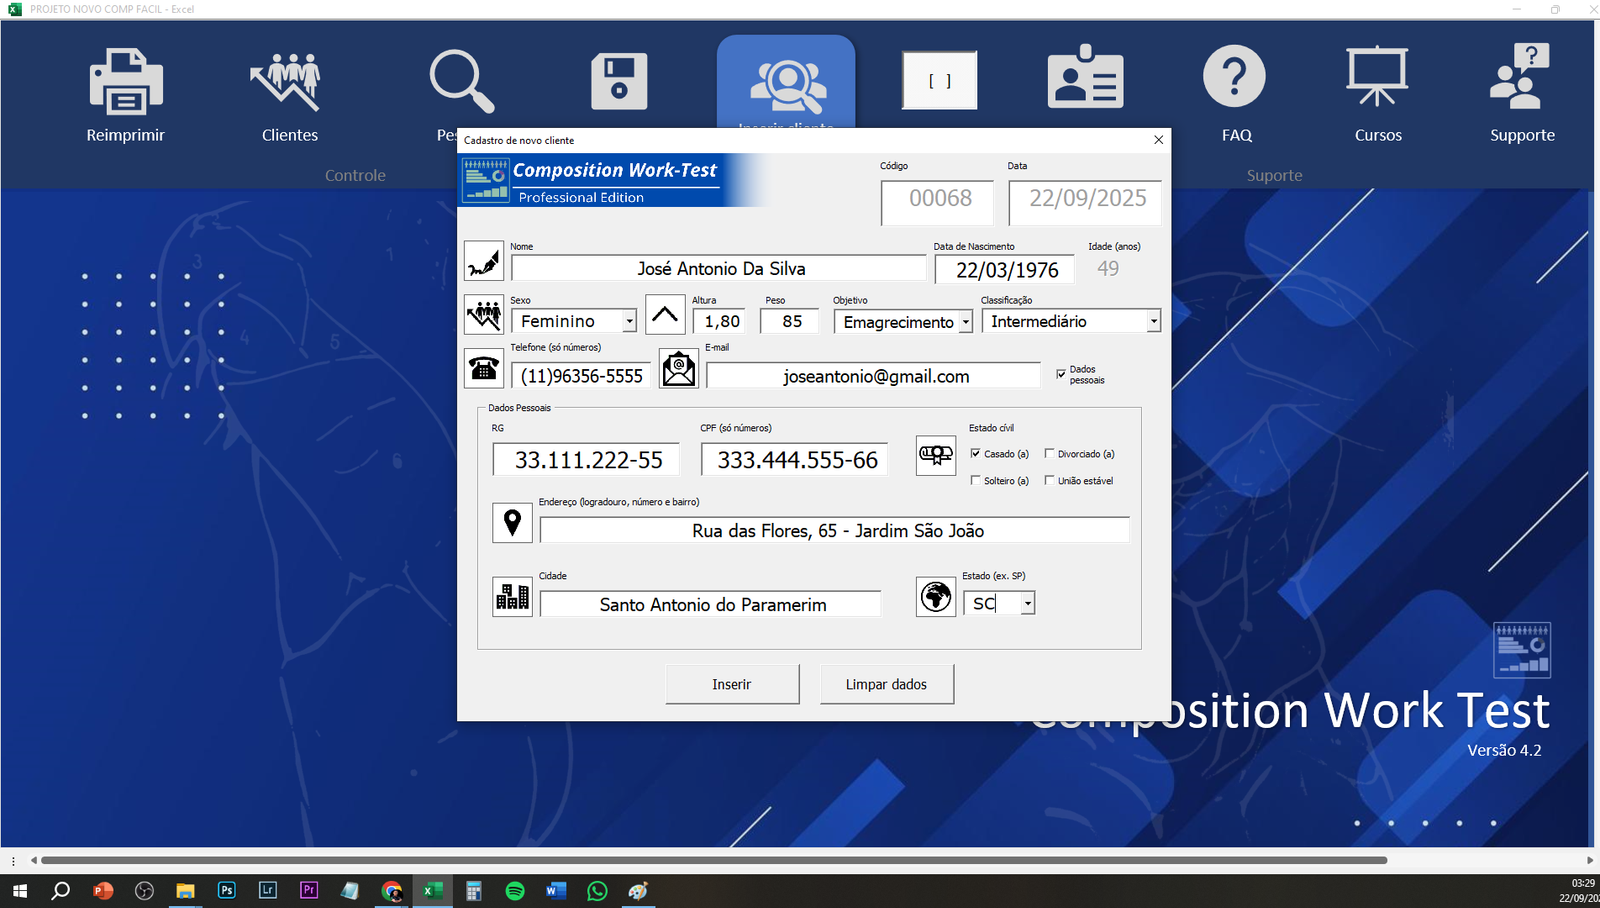Open the Classificação dropdown list

(1153, 321)
